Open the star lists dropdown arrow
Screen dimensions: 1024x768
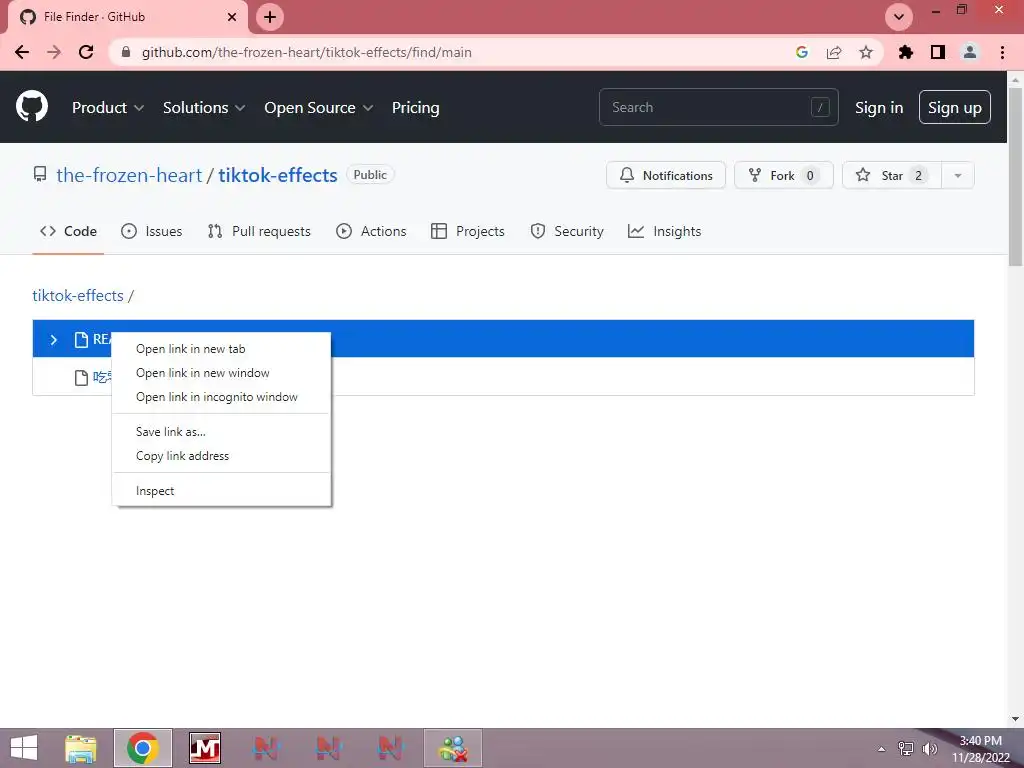957,175
